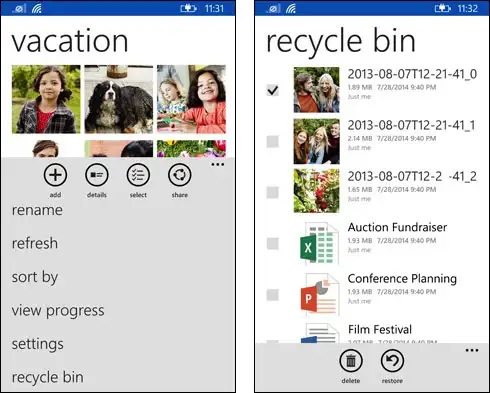This screenshot has width=490, height=393.
Task: Tap the share icon
Action: pyautogui.click(x=180, y=175)
